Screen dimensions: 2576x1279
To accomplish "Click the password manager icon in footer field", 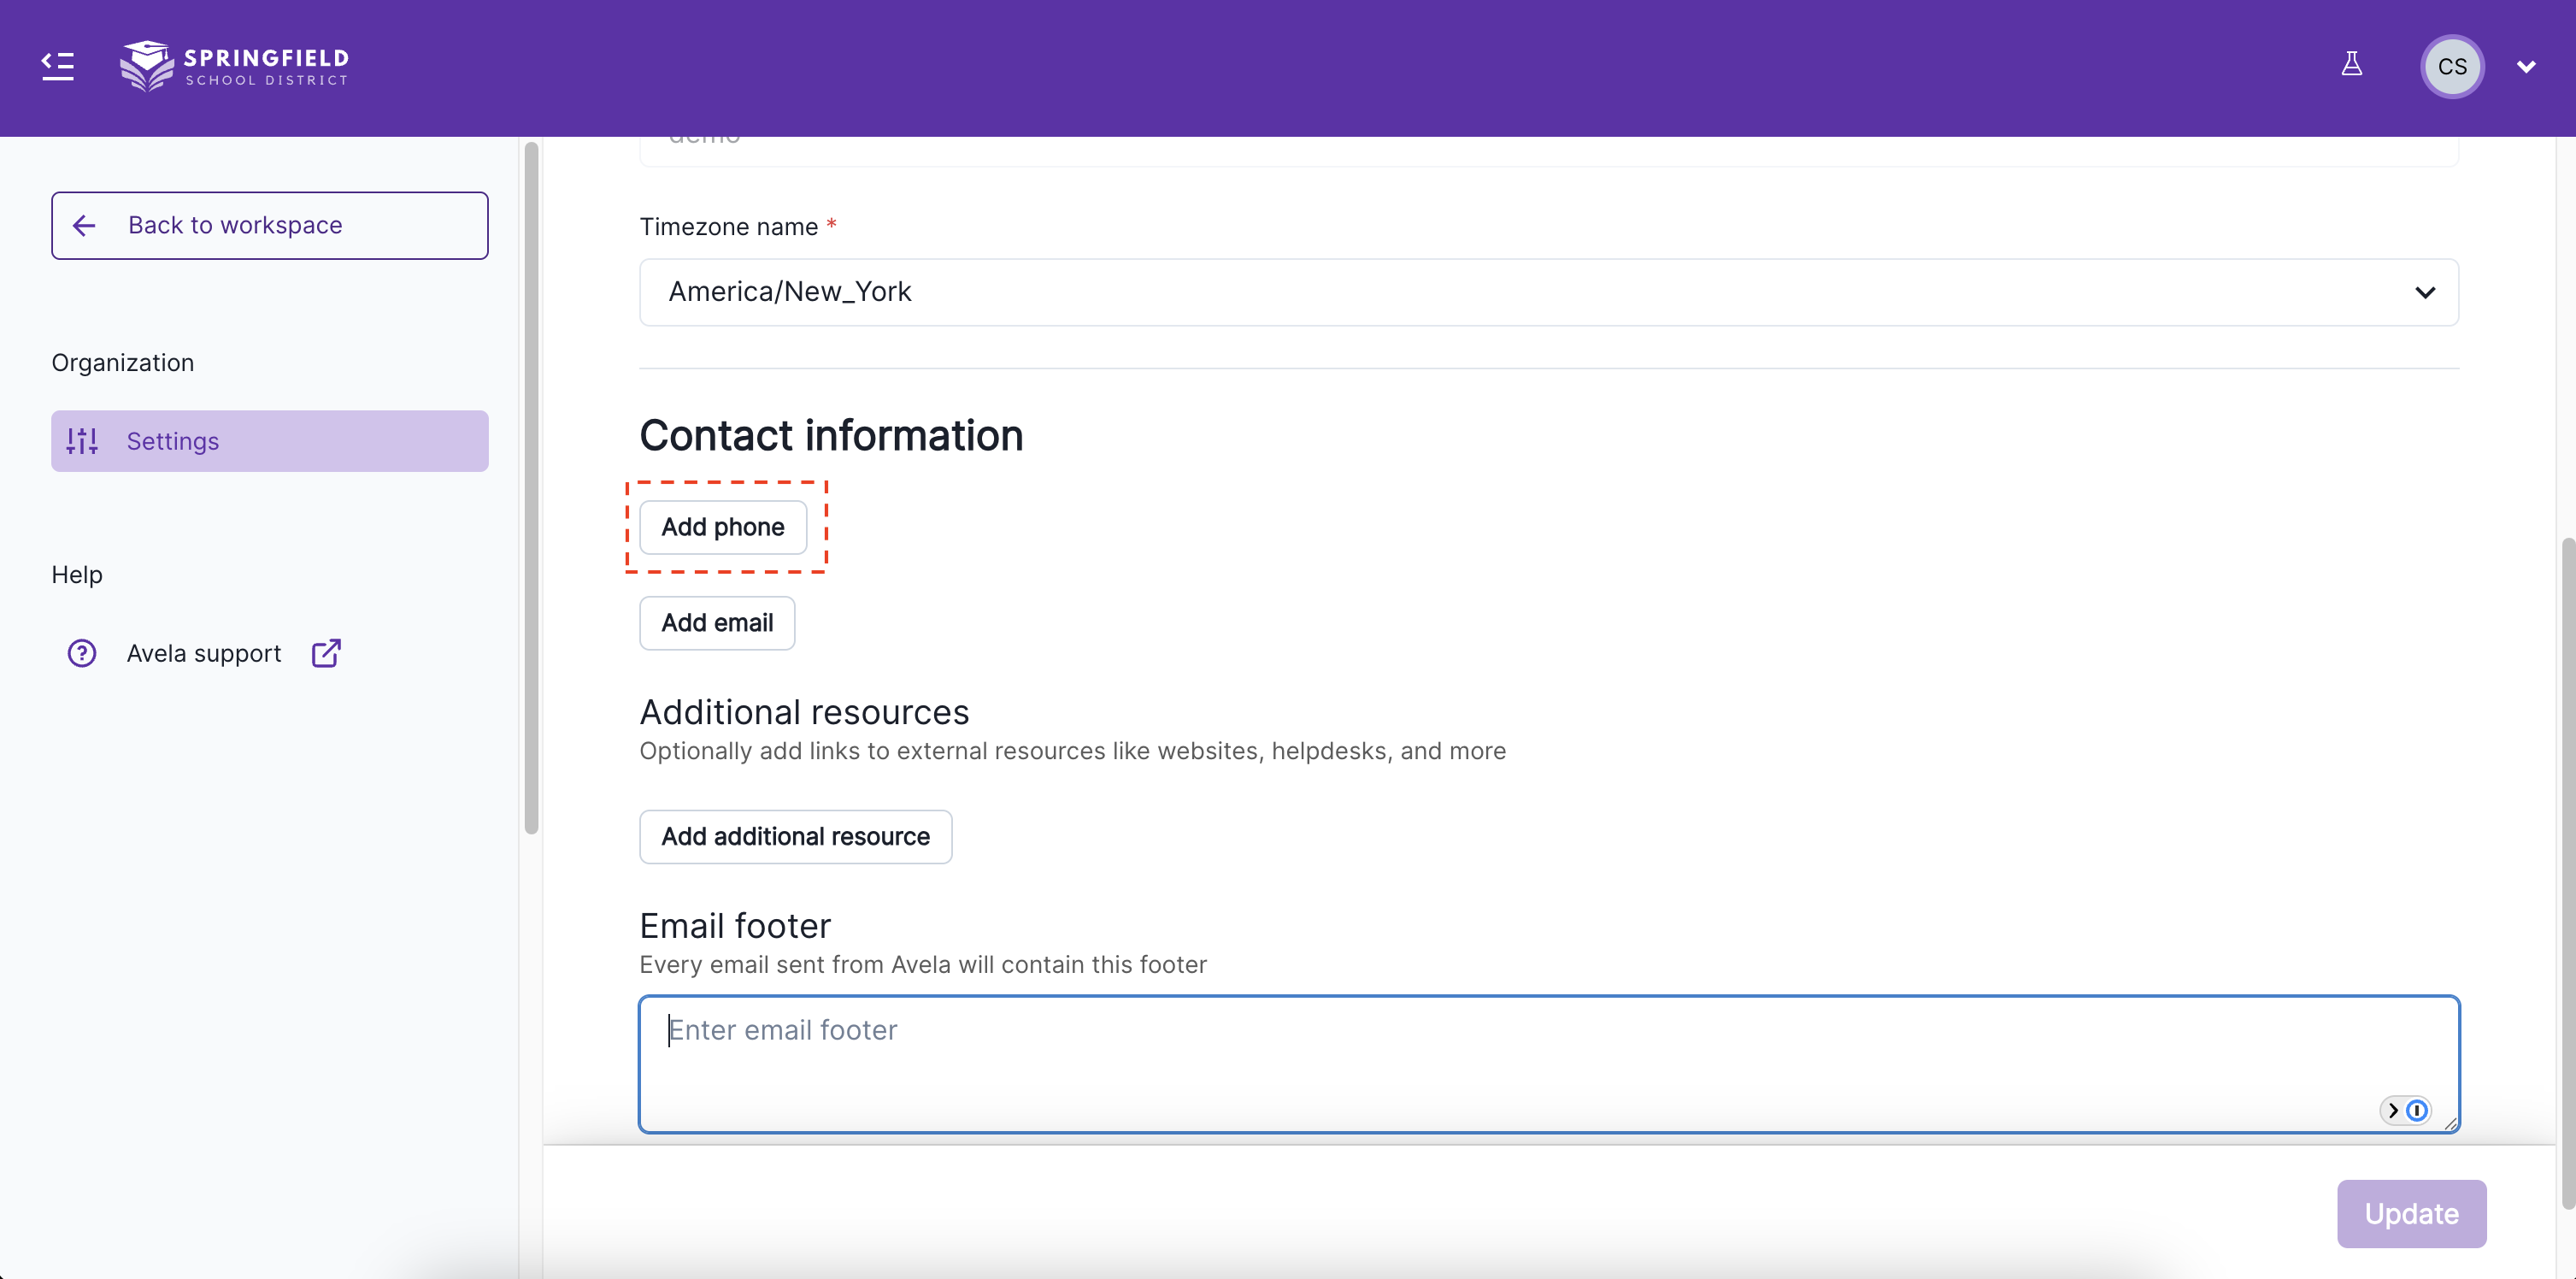I will point(2416,1110).
